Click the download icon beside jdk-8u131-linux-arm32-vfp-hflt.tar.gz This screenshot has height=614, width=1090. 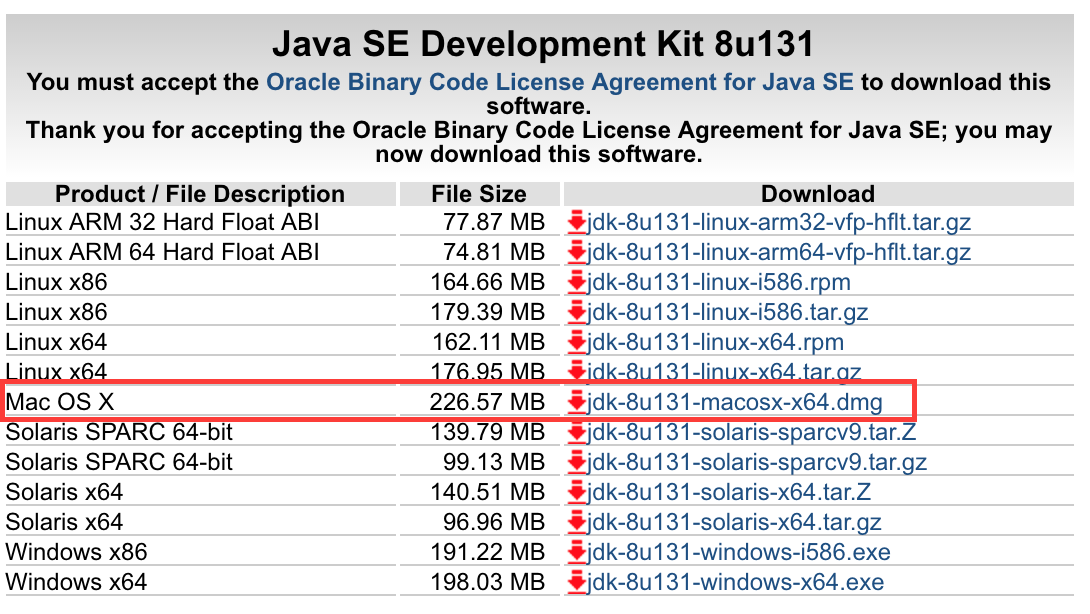pyautogui.click(x=579, y=222)
